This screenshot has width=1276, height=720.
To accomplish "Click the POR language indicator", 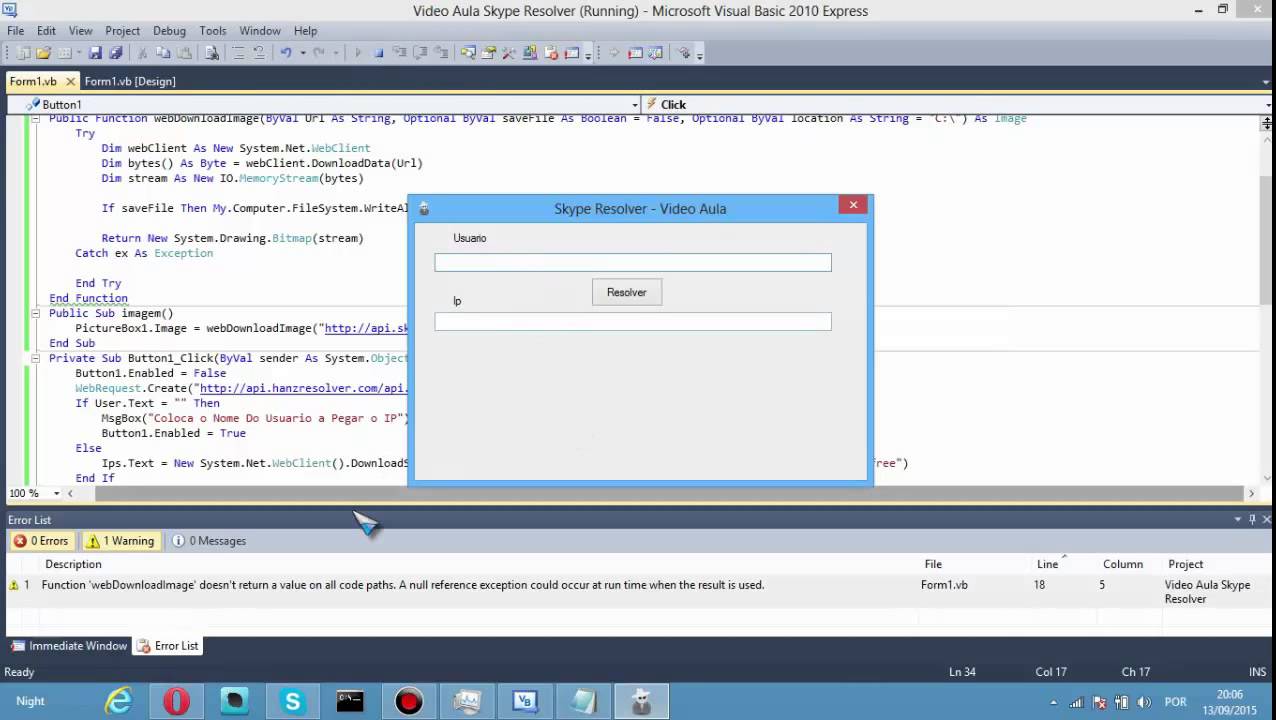I will coord(1174,702).
